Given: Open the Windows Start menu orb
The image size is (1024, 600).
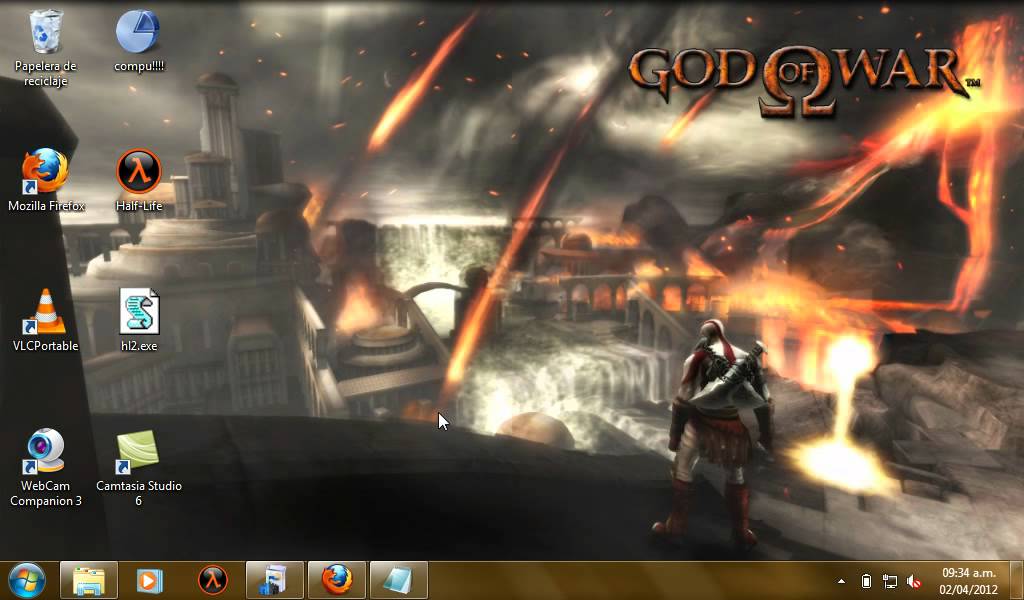Looking at the screenshot, I should pyautogui.click(x=27, y=580).
